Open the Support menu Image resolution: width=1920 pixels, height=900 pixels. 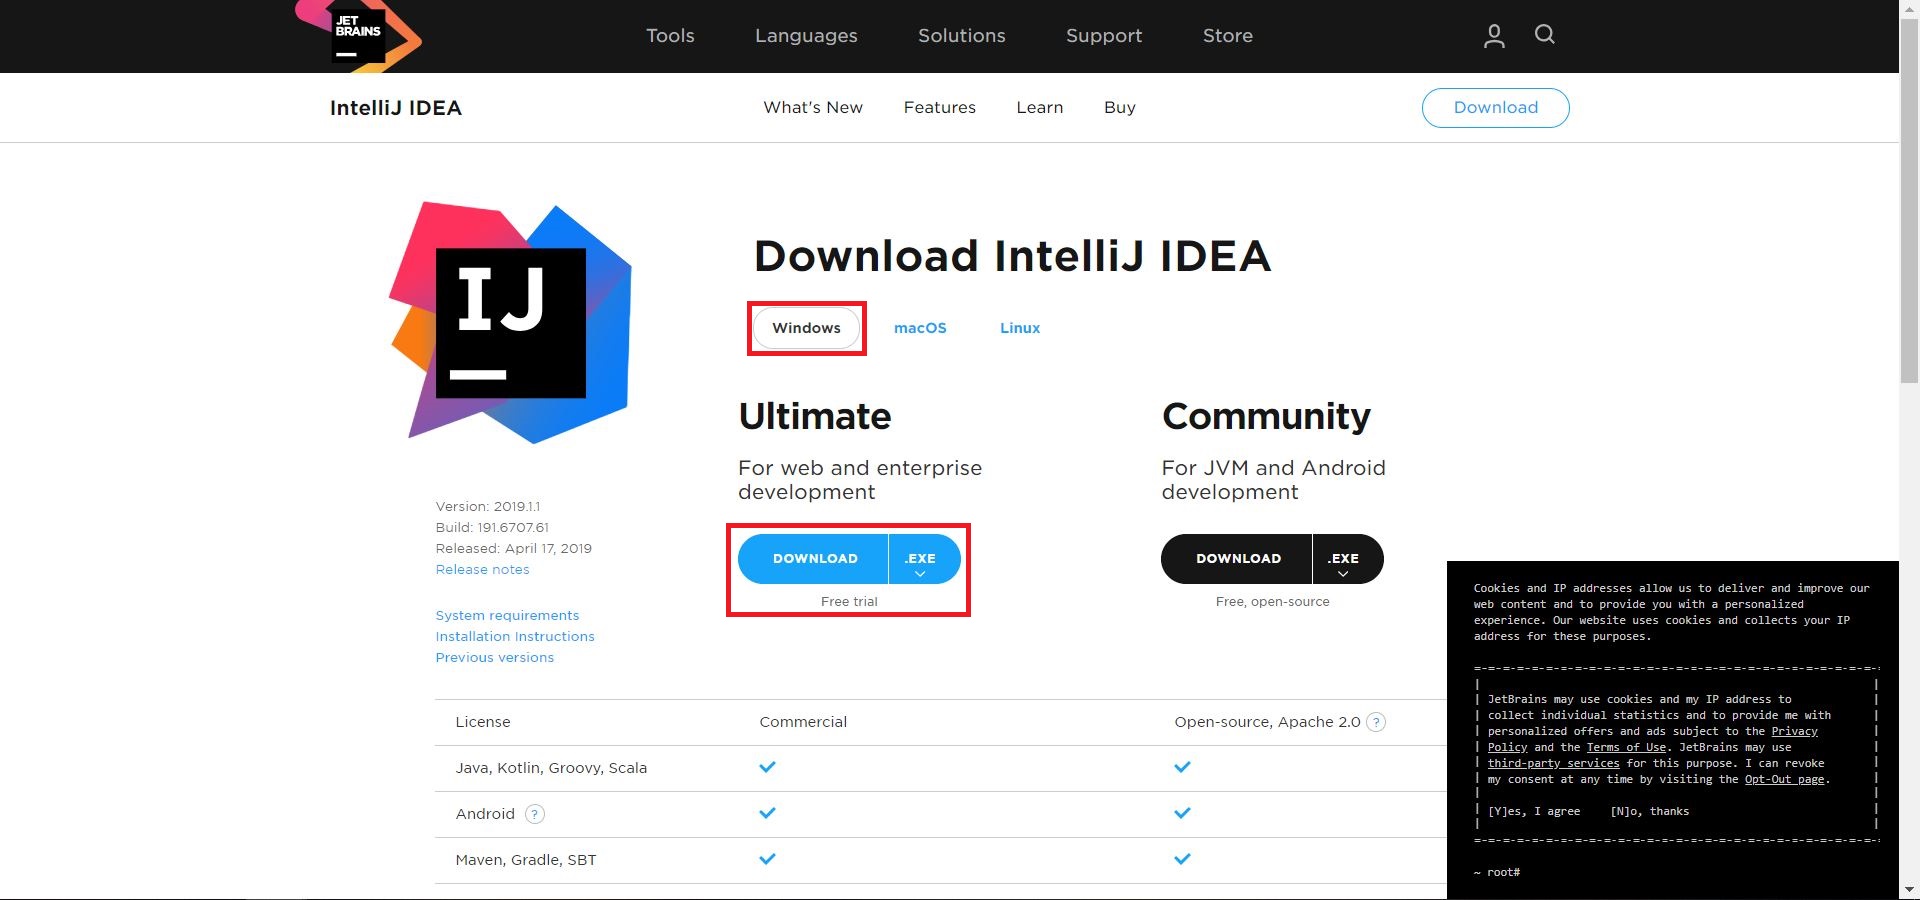pyautogui.click(x=1104, y=36)
